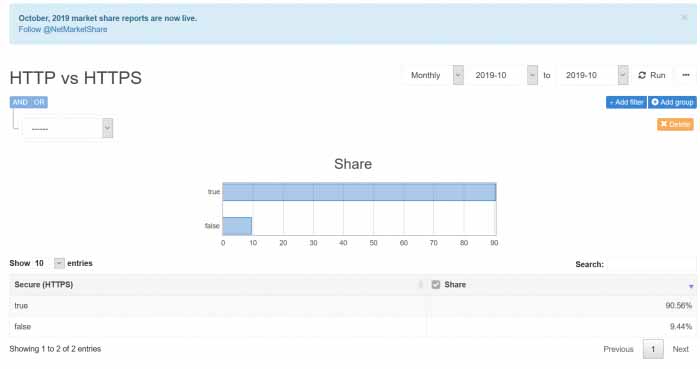This screenshot has width=700, height=369.
Task: Click the Next pagination link
Action: 680,349
